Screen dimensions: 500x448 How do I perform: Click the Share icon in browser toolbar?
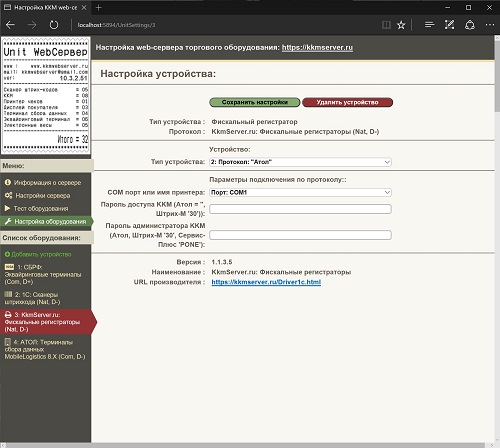click(470, 25)
